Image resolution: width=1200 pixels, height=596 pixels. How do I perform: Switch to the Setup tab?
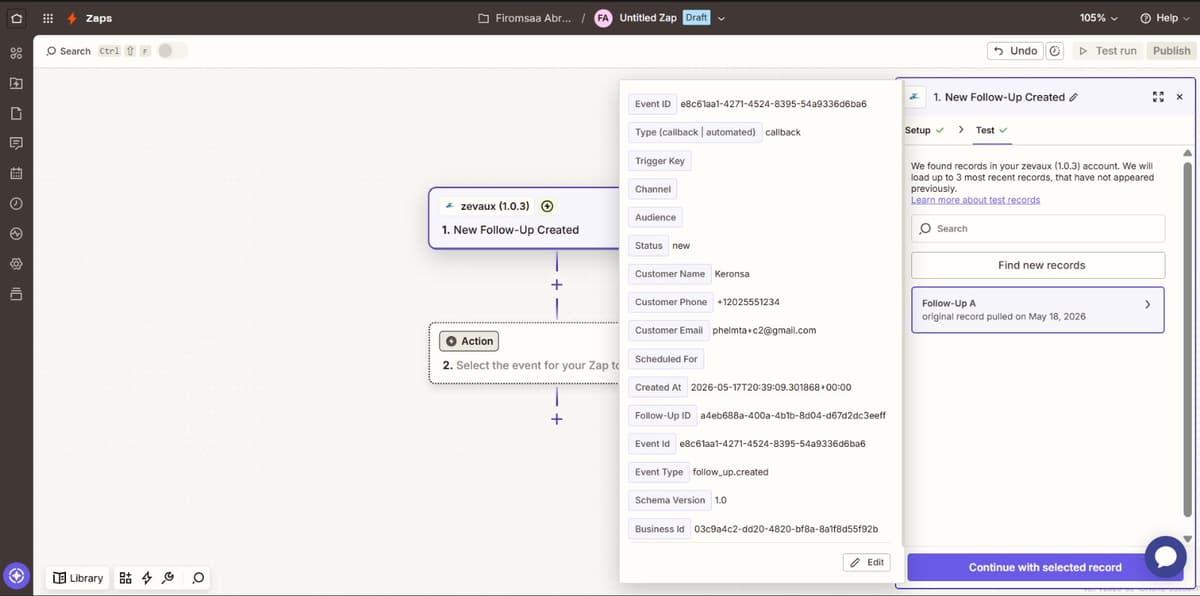point(924,130)
